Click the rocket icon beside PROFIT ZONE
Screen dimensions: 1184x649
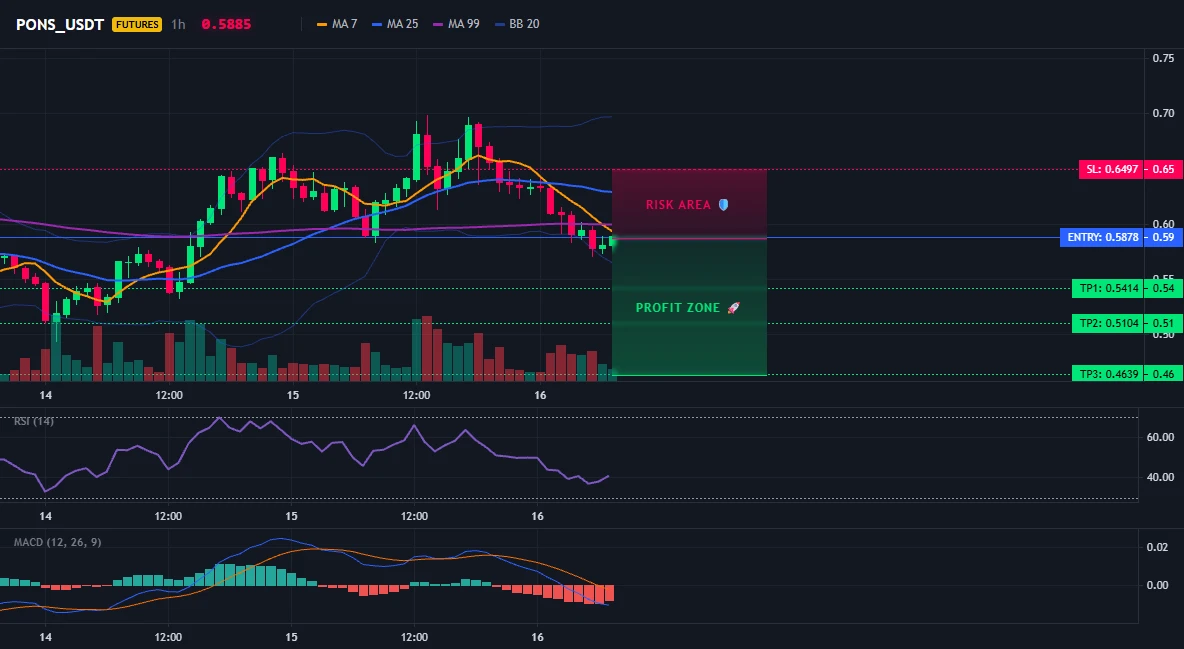(733, 308)
